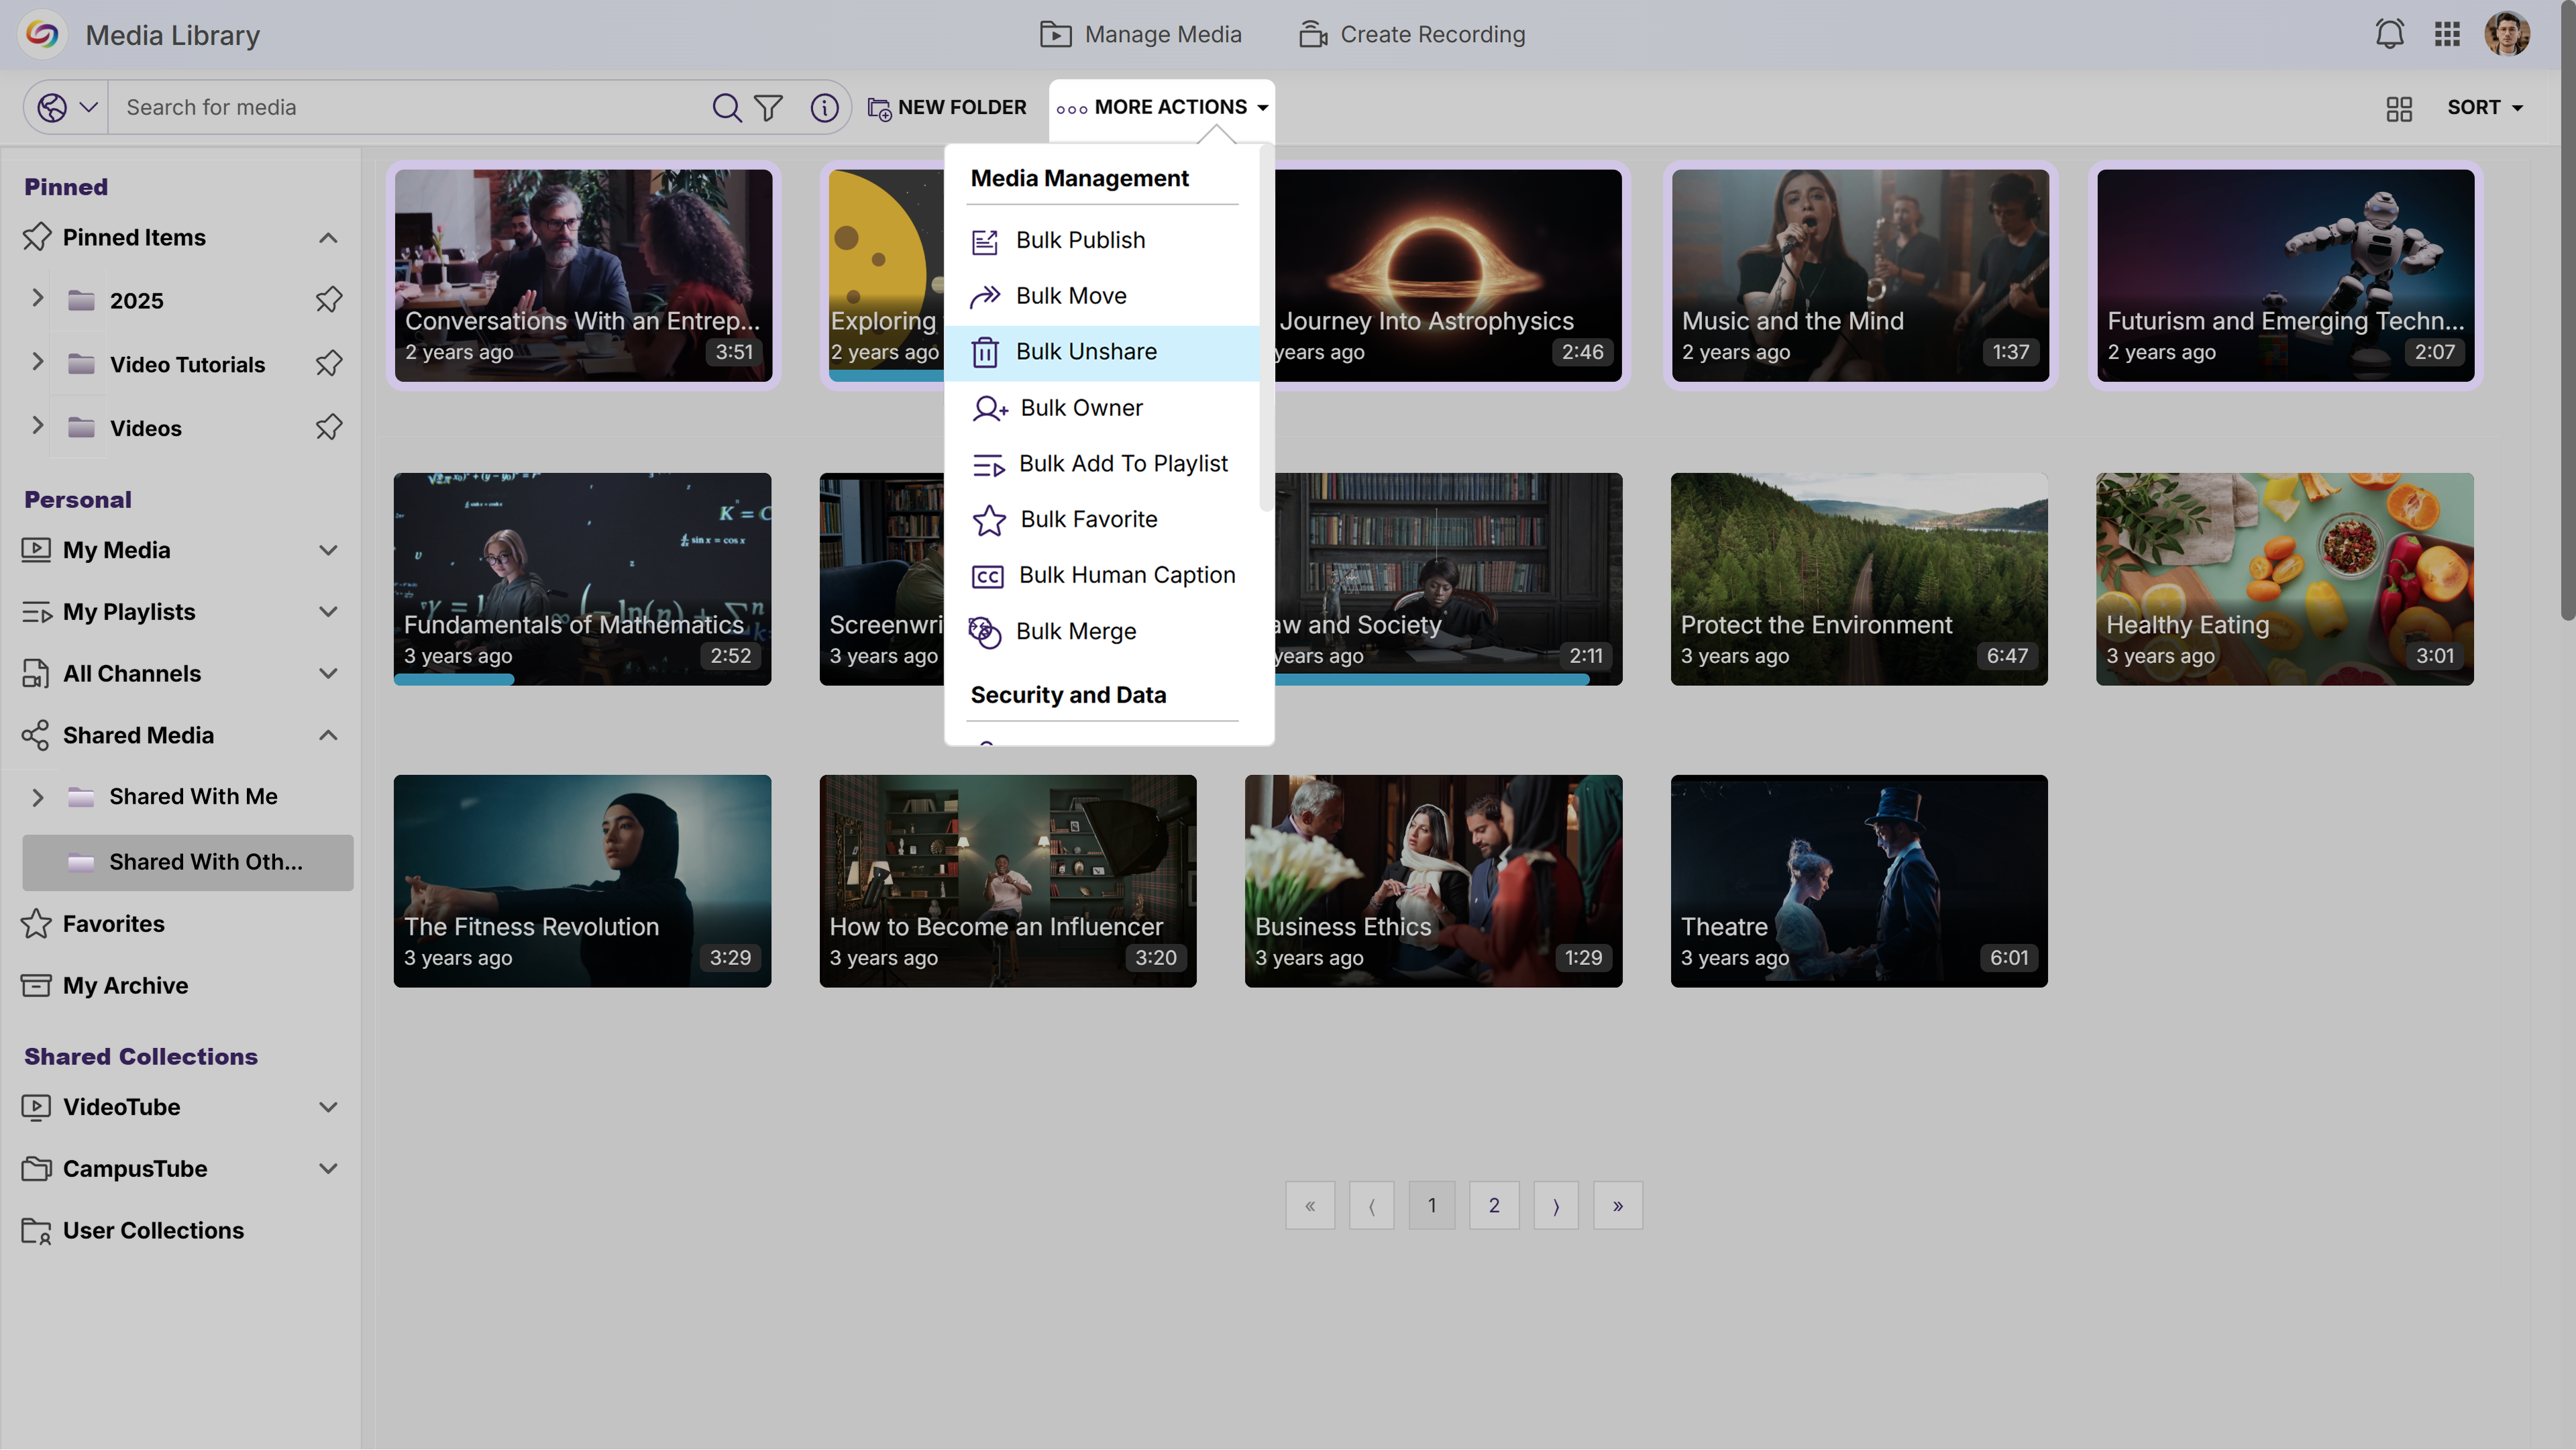Viewport: 2576px width, 1450px height.
Task: Open the SORT dropdown
Action: (x=2484, y=107)
